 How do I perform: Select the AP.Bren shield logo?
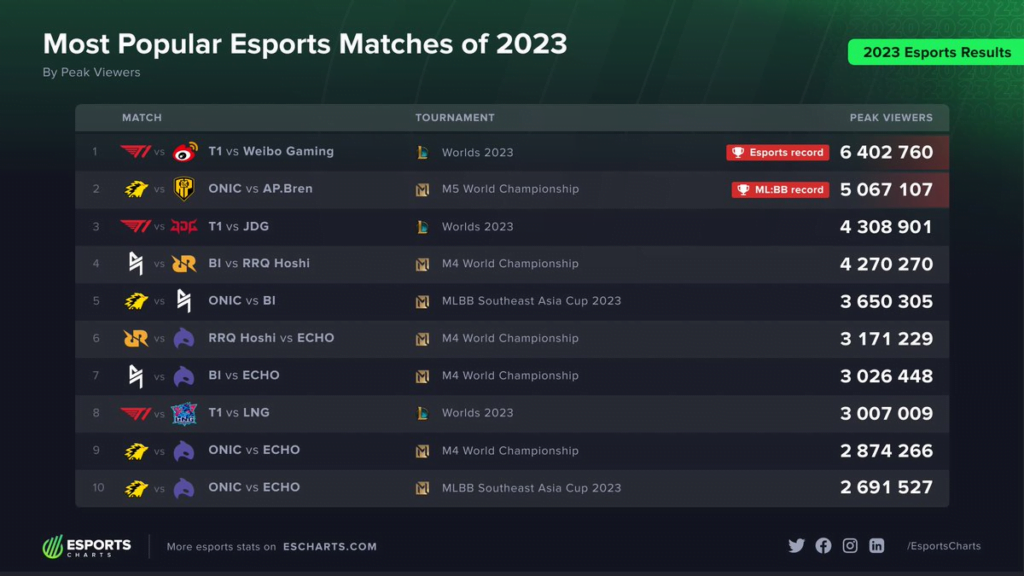coord(184,189)
